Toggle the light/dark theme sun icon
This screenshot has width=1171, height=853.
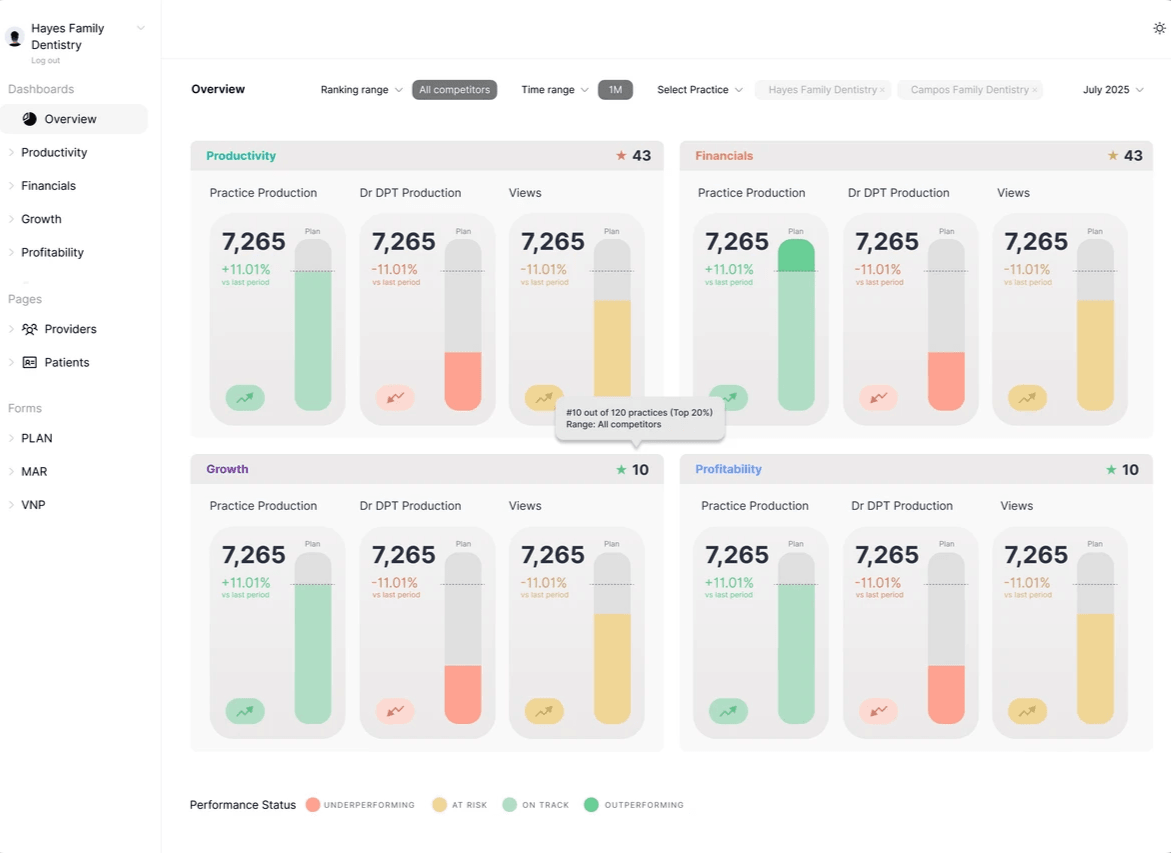pyautogui.click(x=1159, y=28)
